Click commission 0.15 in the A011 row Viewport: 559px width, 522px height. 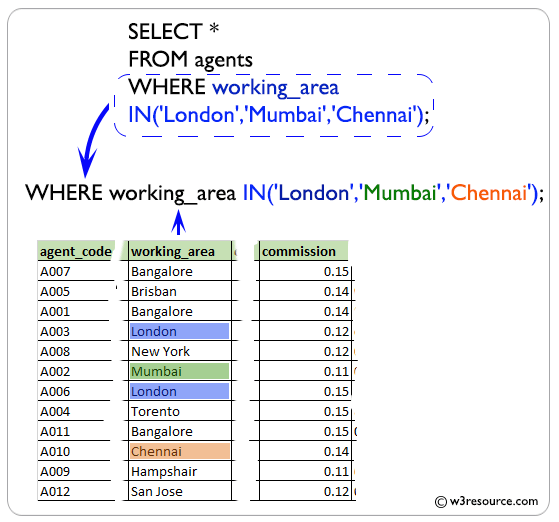(305, 431)
